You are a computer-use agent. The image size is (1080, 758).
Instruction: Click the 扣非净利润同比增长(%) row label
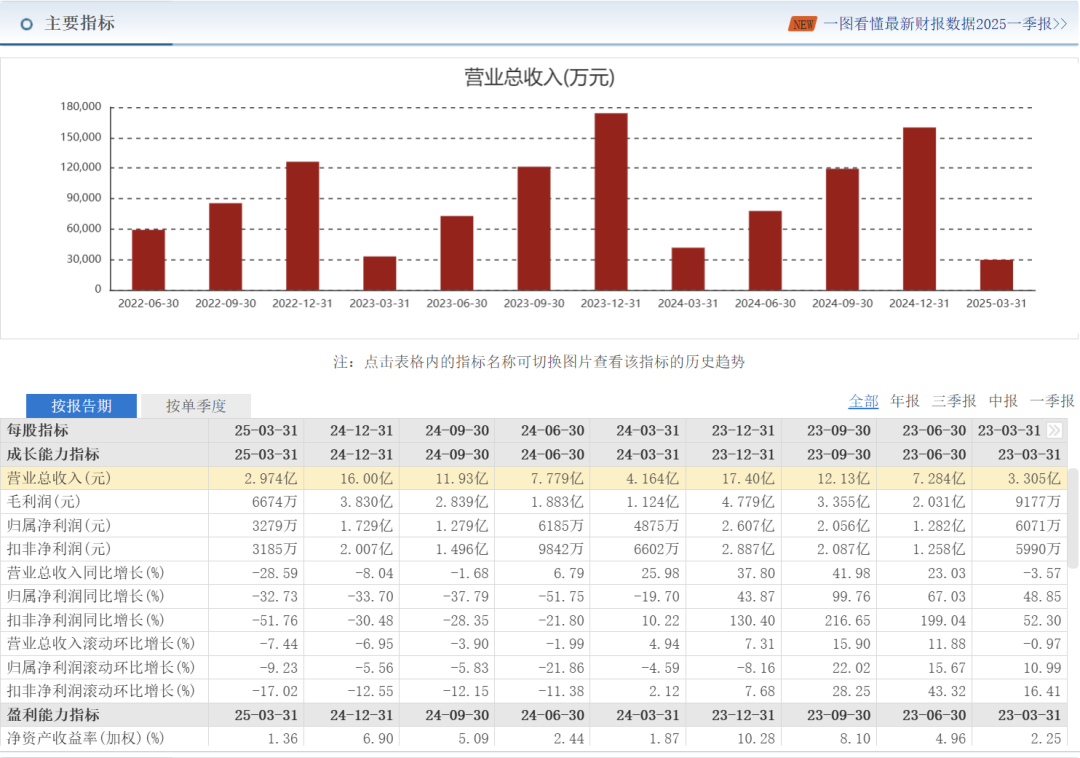tap(86, 620)
